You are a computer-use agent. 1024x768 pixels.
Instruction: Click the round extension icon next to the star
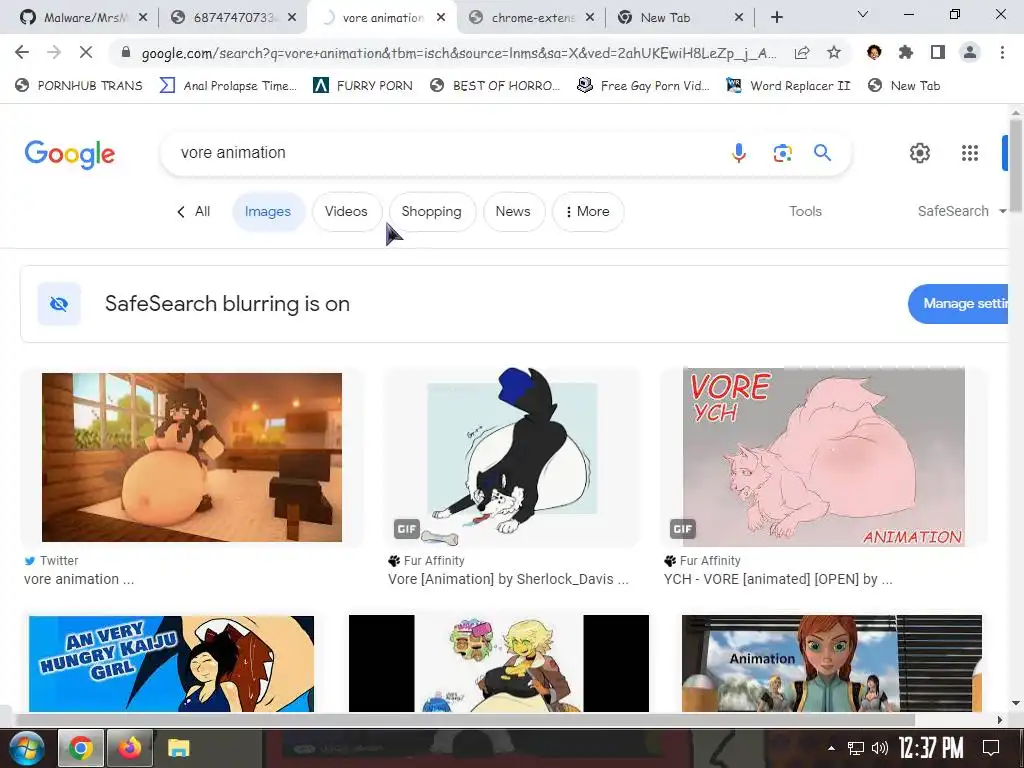(x=874, y=52)
